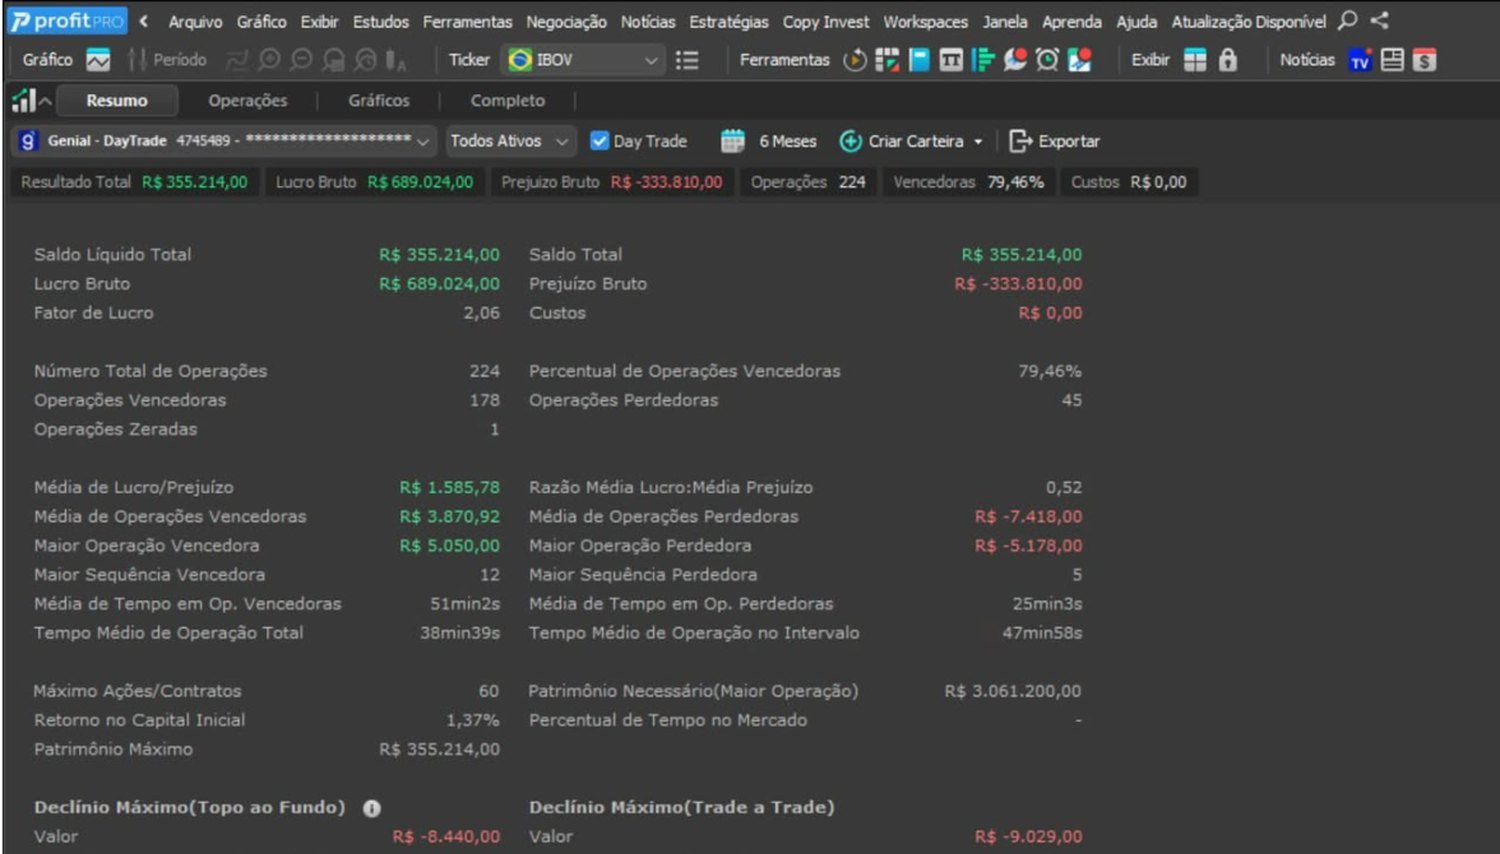The width and height of the screenshot is (1500, 854).
Task: Open the alarm clock alerts icon
Action: [x=1047, y=60]
